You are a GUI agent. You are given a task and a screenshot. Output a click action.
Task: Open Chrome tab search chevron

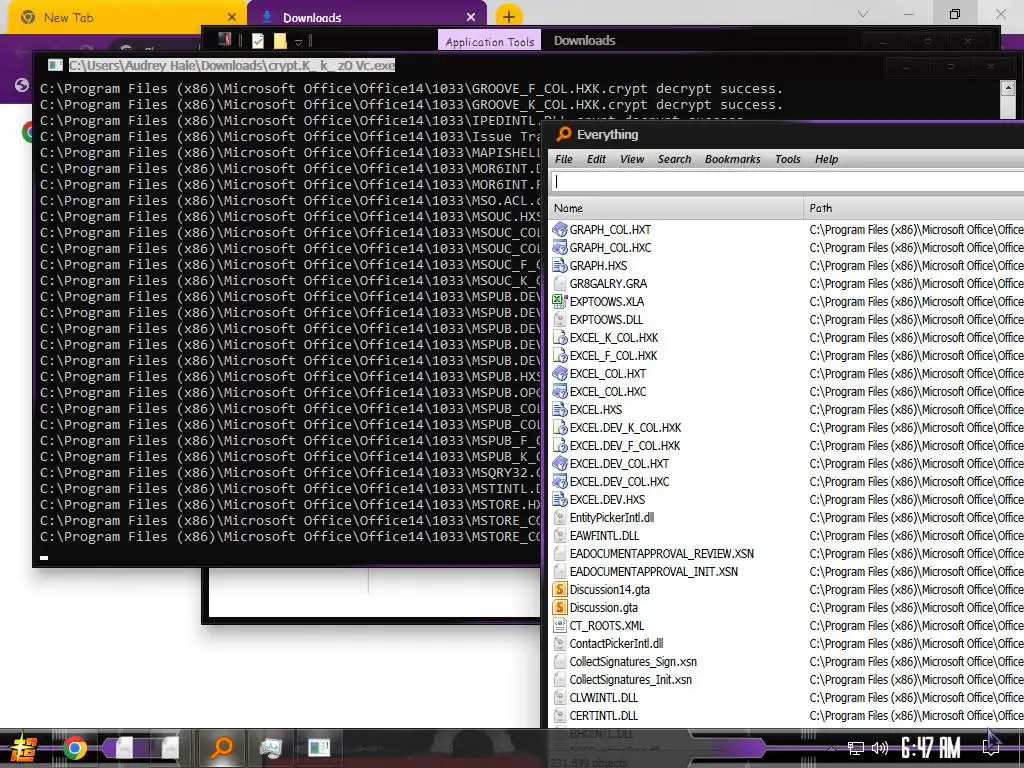click(x=863, y=14)
